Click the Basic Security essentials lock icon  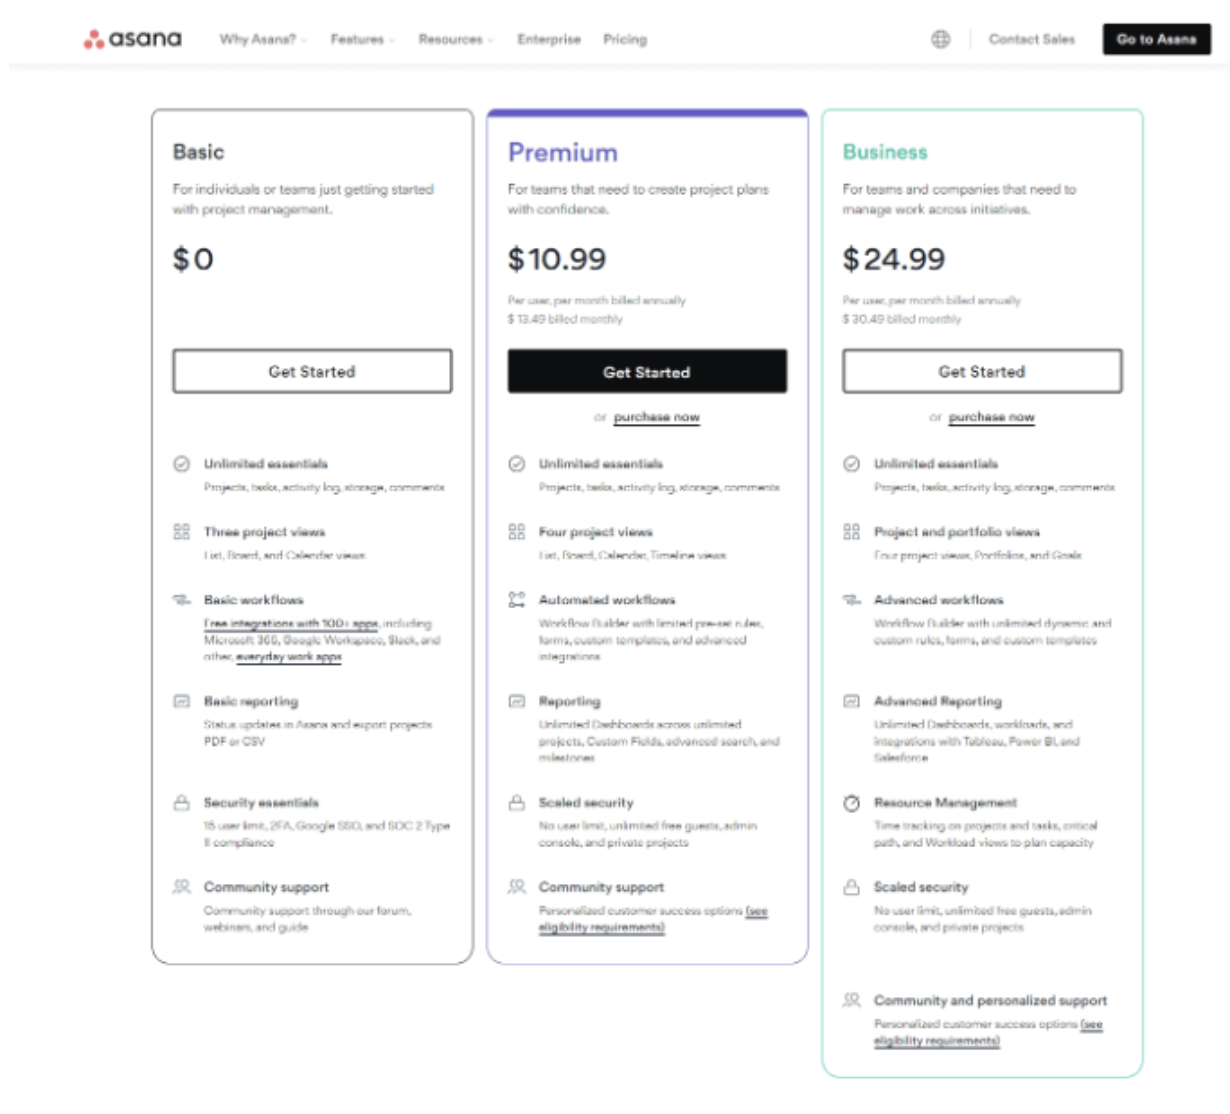point(181,803)
